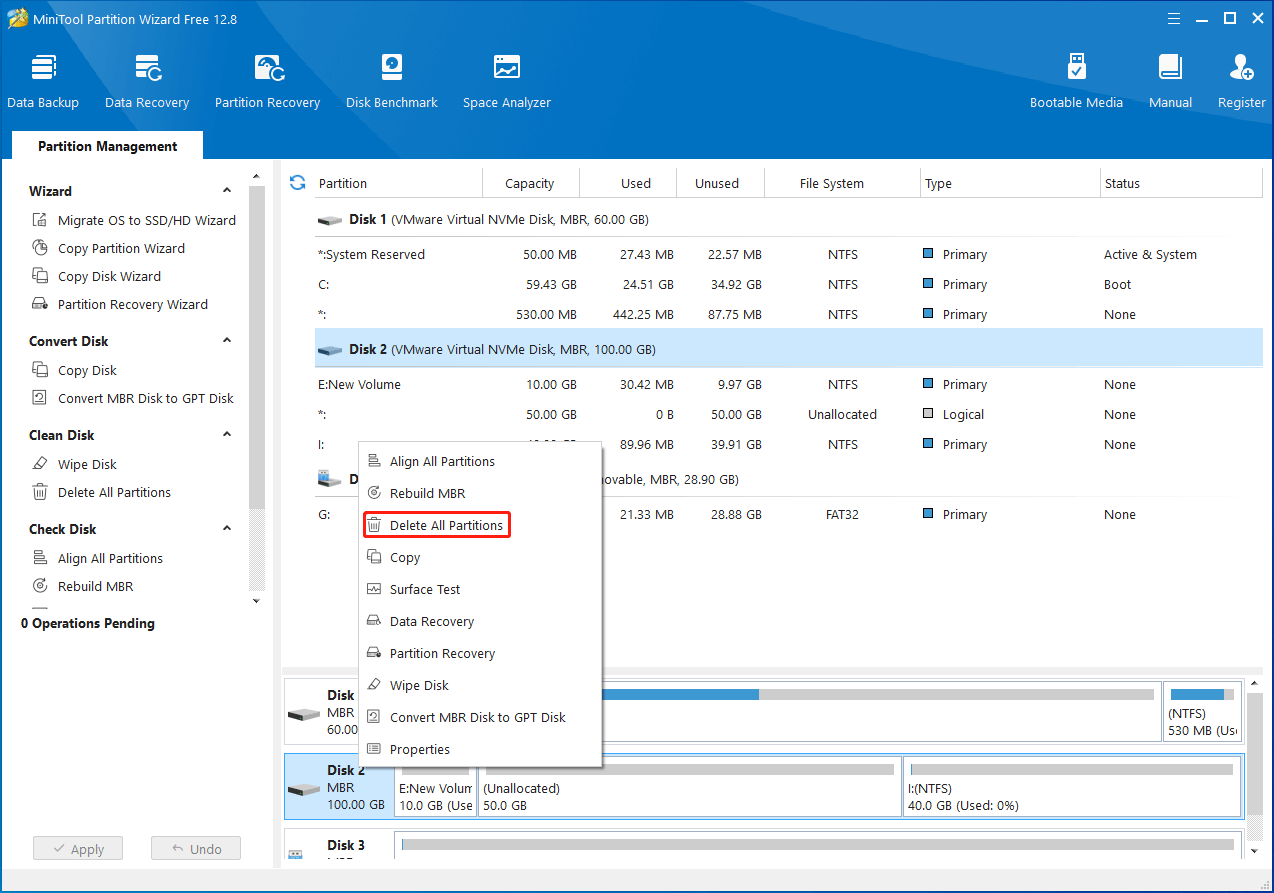This screenshot has width=1274, height=893.
Task: Choose Delete All Partitions from the context menu
Action: tap(436, 524)
